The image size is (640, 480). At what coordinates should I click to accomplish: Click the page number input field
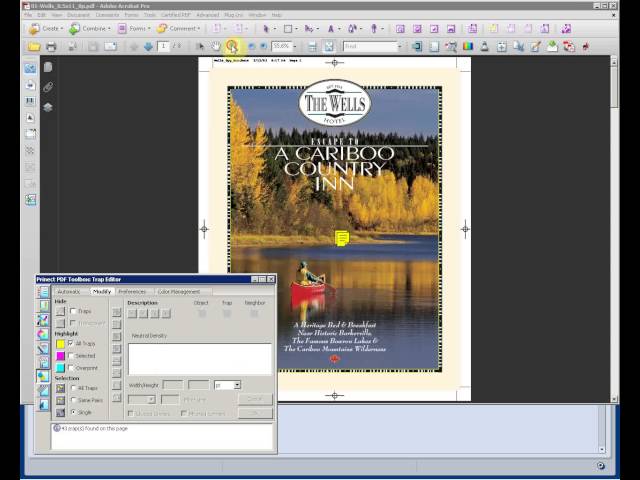tap(164, 46)
